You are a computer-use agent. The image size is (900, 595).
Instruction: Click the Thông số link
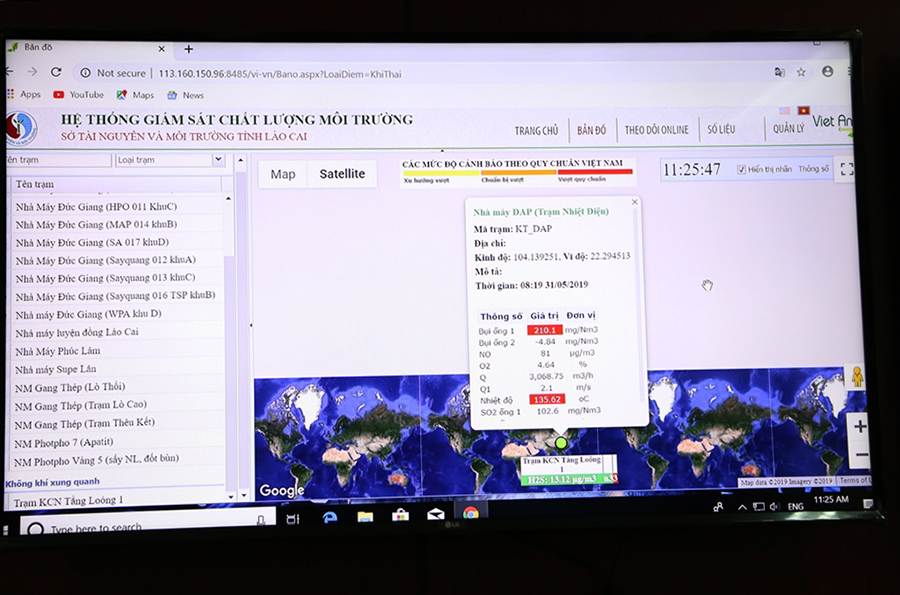tap(813, 169)
